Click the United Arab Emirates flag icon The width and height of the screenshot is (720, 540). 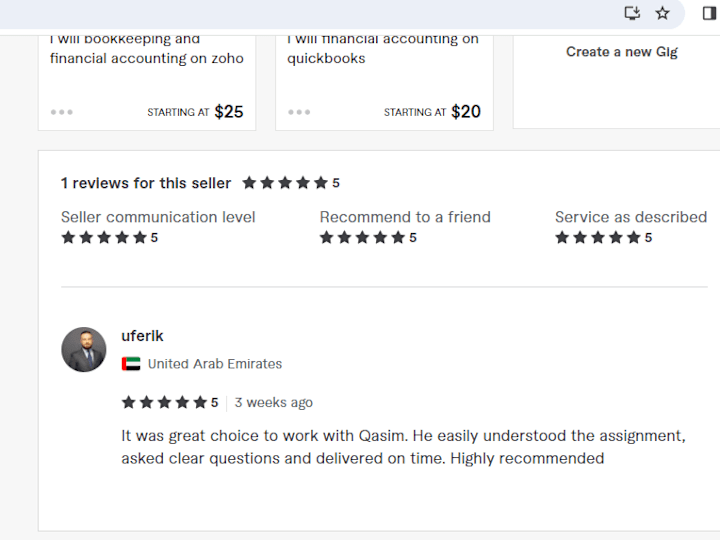coord(131,364)
